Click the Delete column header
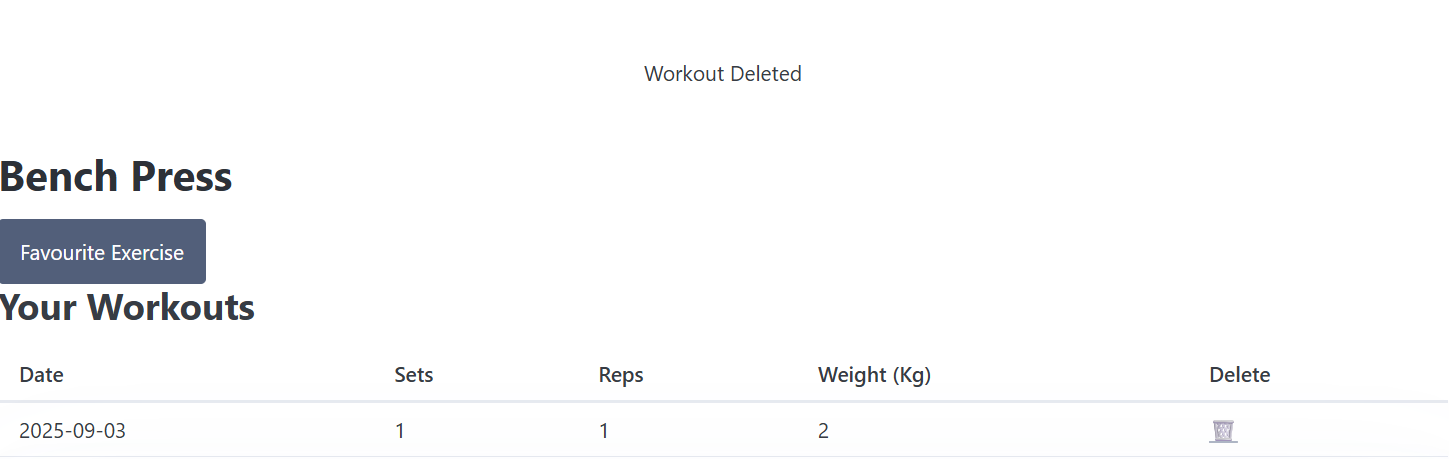 (x=1239, y=375)
